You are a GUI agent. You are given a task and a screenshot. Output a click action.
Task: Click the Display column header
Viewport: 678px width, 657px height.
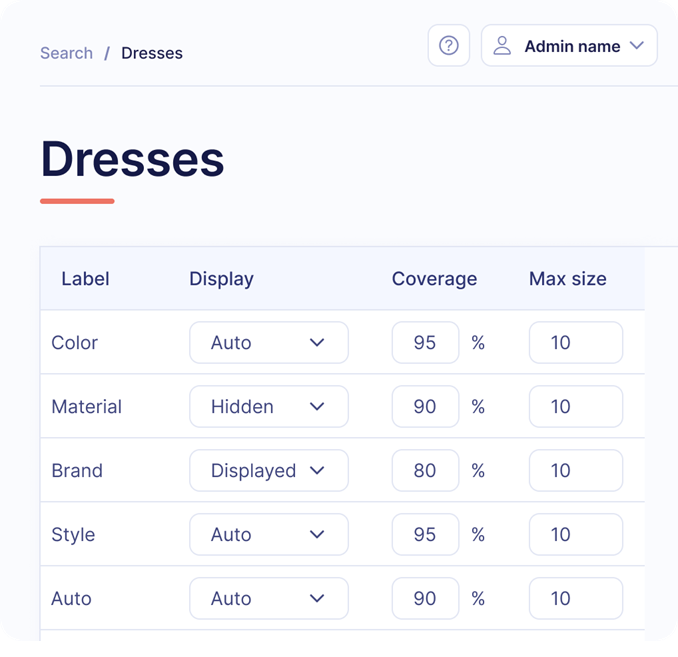(221, 279)
